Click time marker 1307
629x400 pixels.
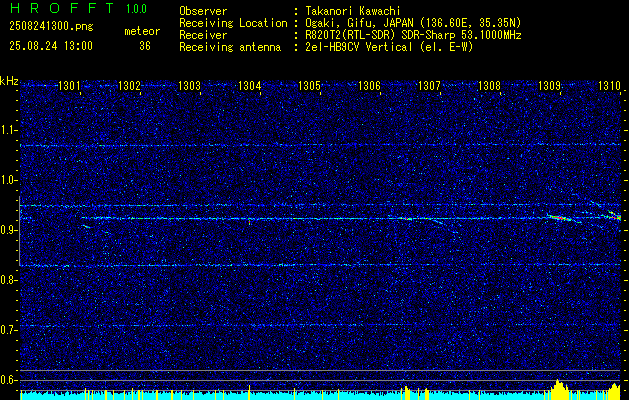pos(429,85)
